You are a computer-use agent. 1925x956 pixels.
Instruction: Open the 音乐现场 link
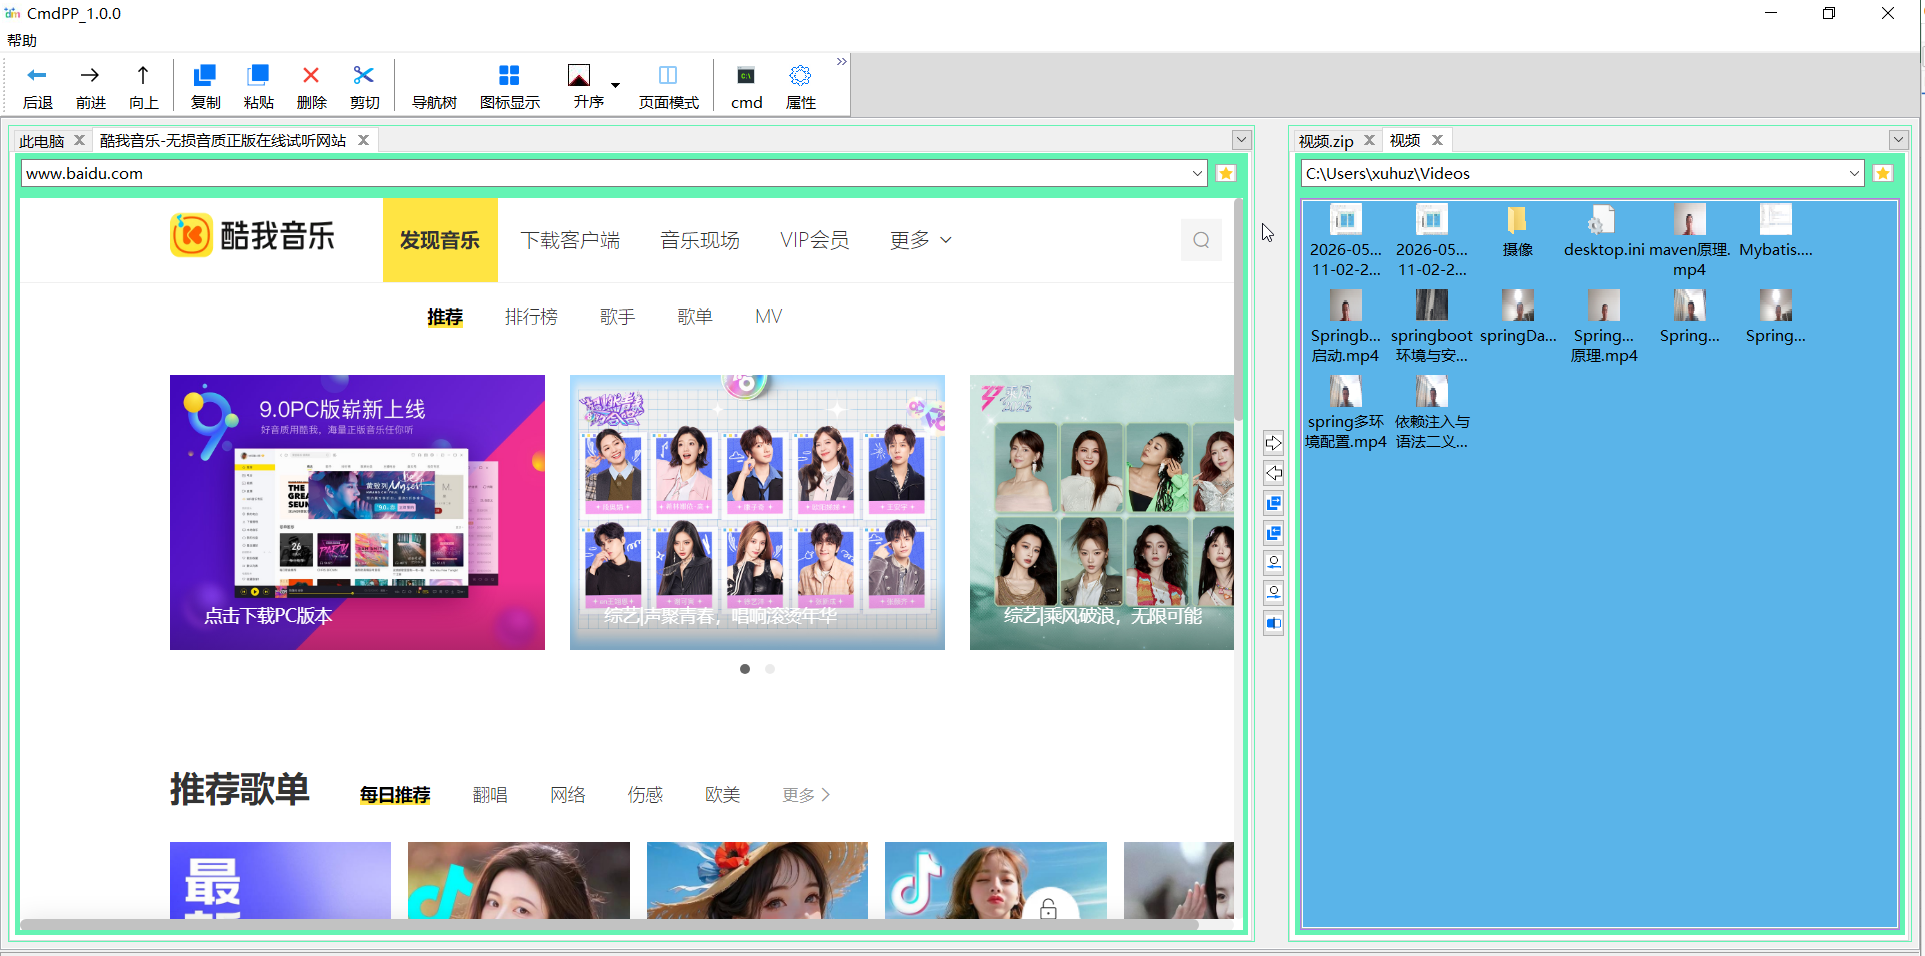coord(700,240)
